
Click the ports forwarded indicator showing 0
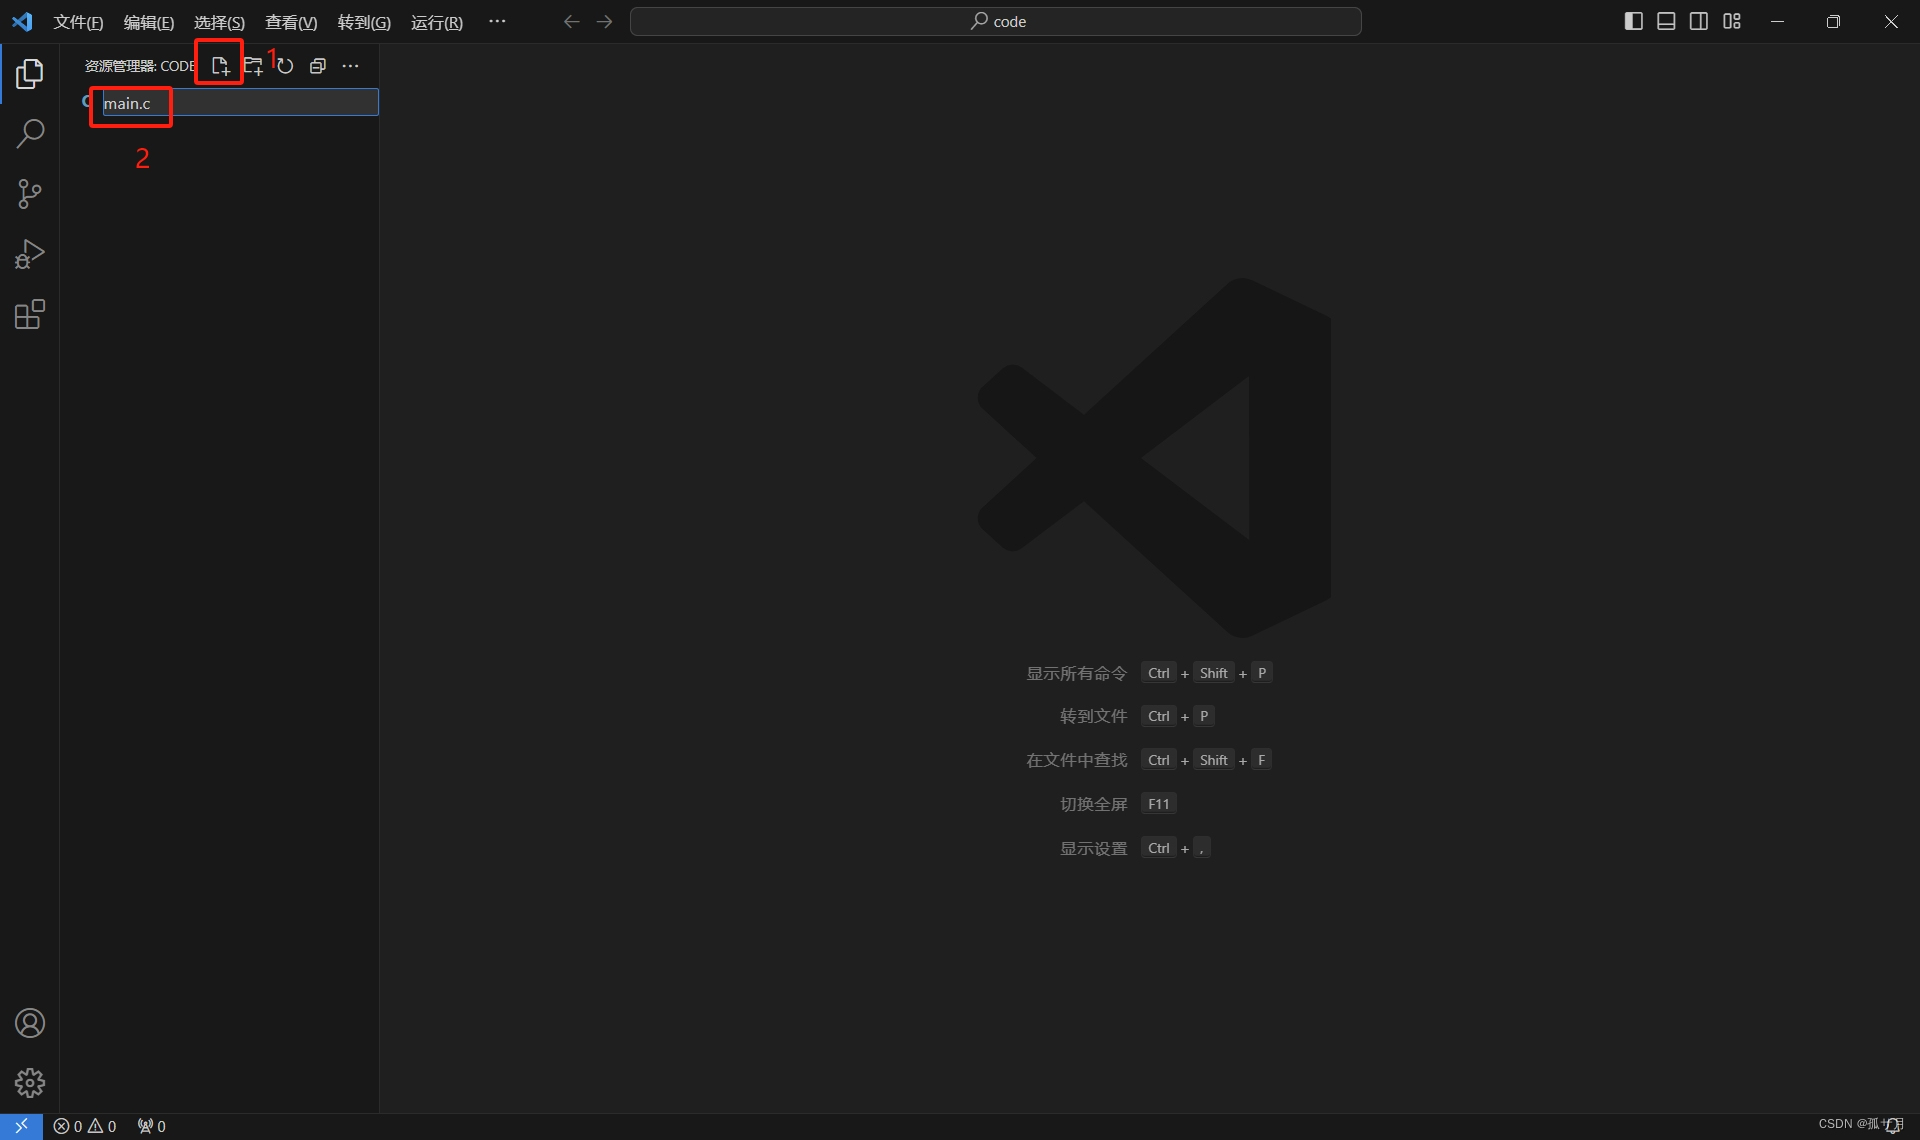(x=151, y=1126)
